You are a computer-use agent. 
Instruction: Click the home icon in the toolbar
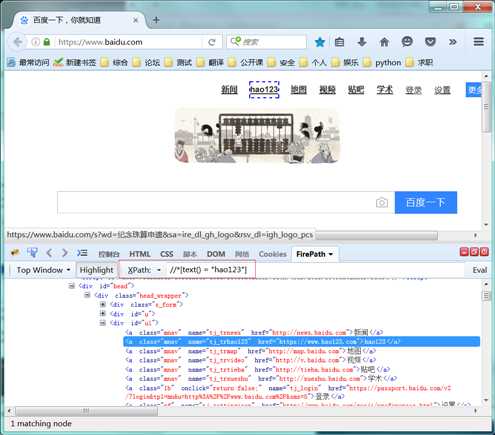click(x=384, y=42)
